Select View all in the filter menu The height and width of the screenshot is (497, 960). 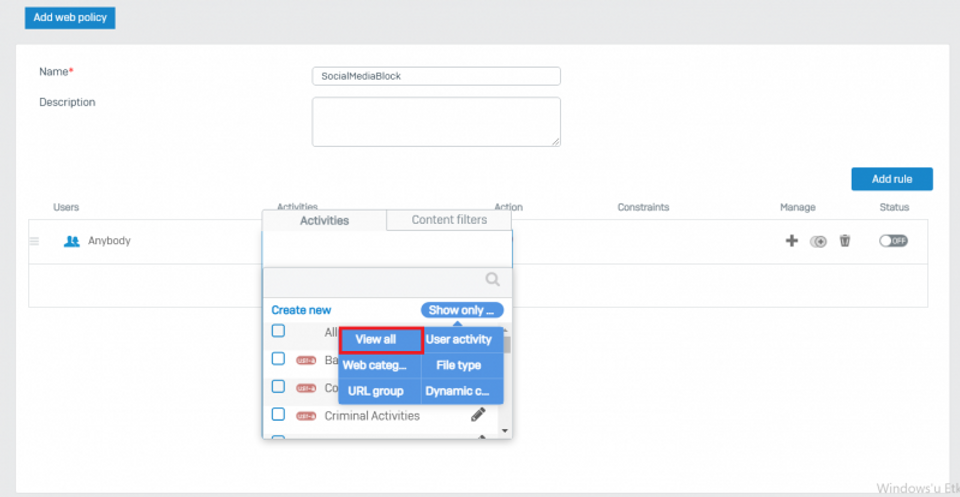click(x=376, y=340)
